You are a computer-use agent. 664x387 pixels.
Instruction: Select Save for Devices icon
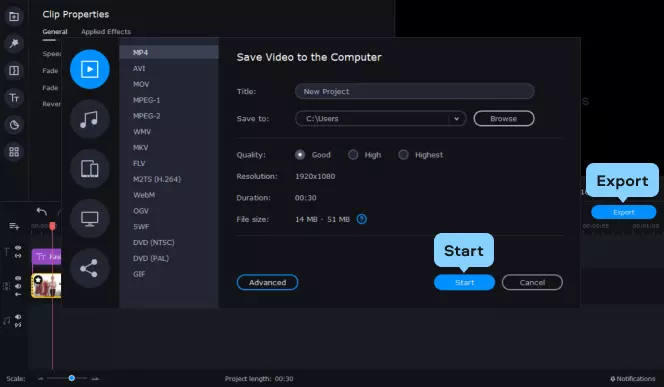(x=90, y=169)
